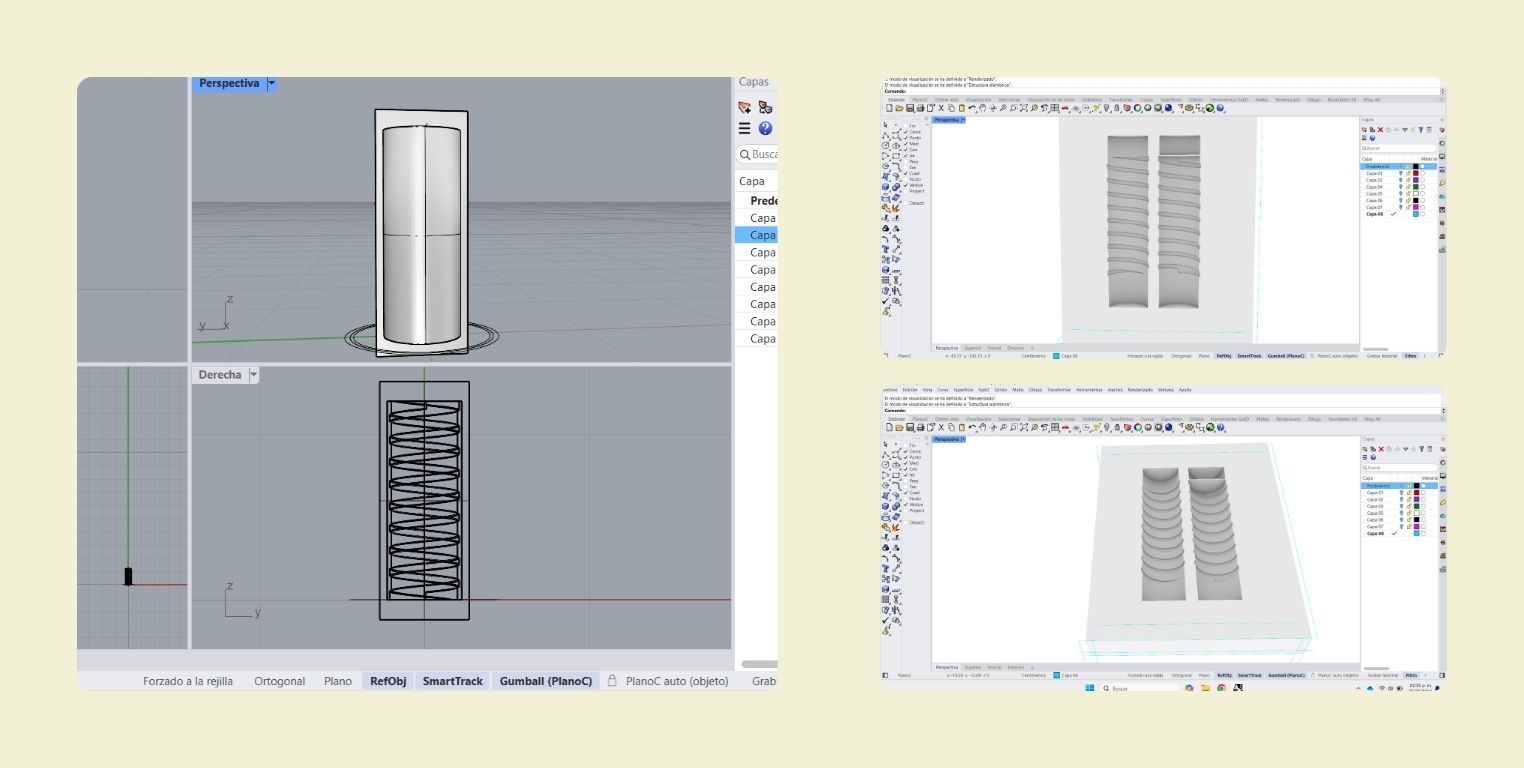Switch to Frontal viewport tab in lower small window
The width and height of the screenshot is (1524, 768).
click(x=994, y=667)
